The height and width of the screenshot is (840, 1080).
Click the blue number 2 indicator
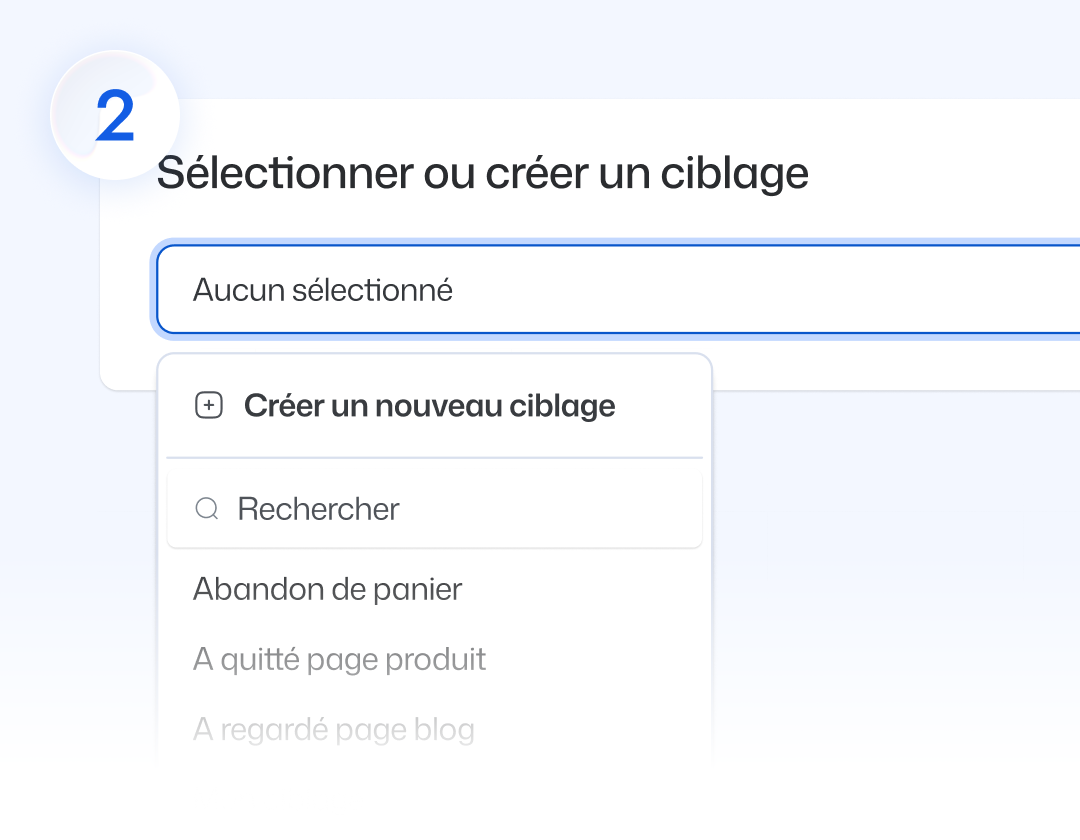pyautogui.click(x=113, y=115)
